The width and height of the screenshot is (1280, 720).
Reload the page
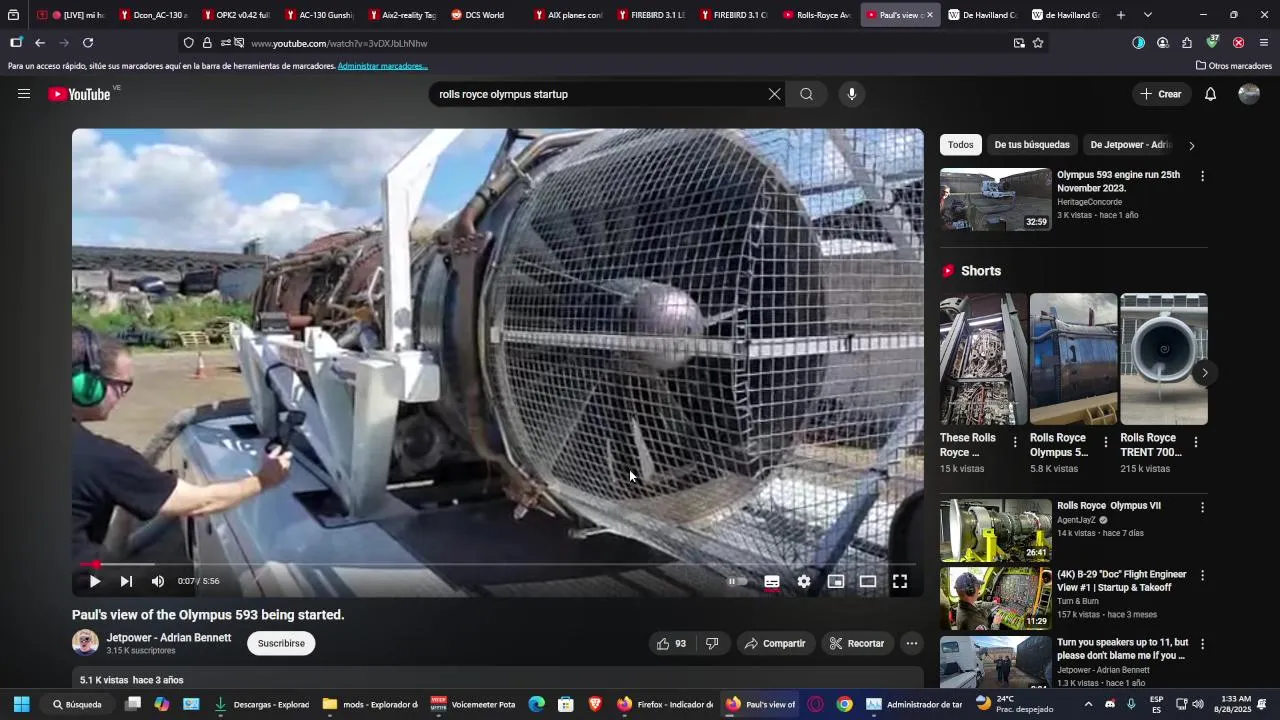[x=88, y=43]
